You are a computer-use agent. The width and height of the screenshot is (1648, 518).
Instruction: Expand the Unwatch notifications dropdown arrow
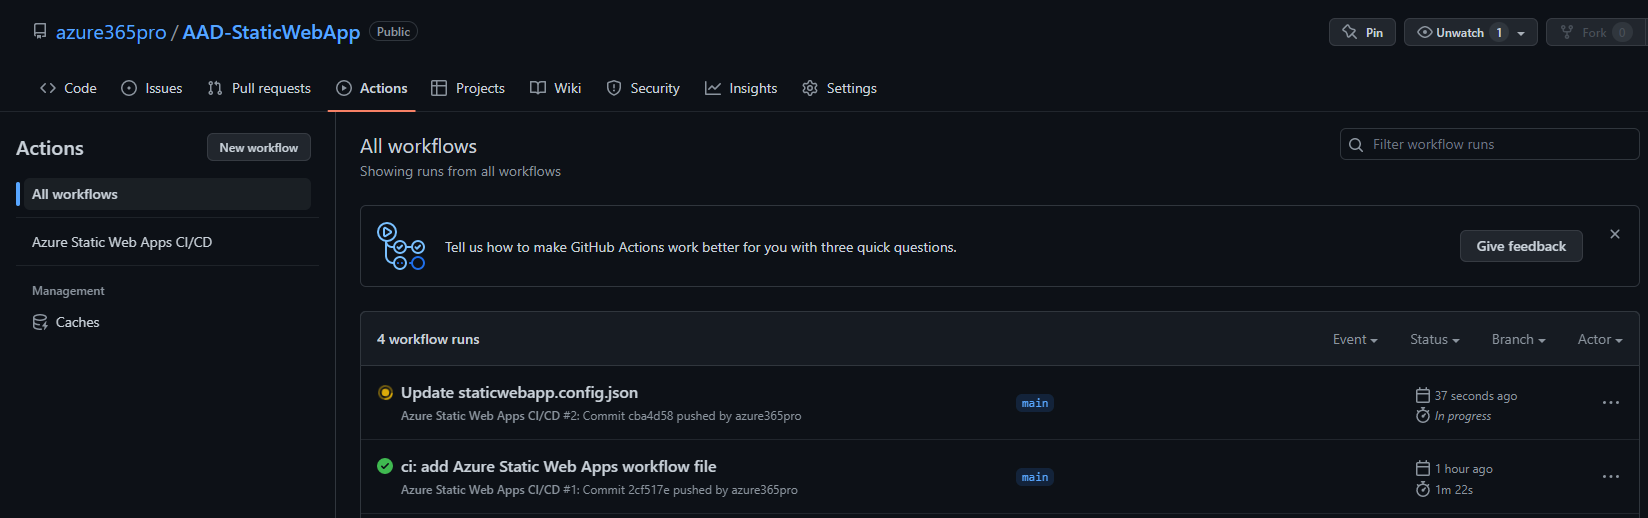[1521, 33]
